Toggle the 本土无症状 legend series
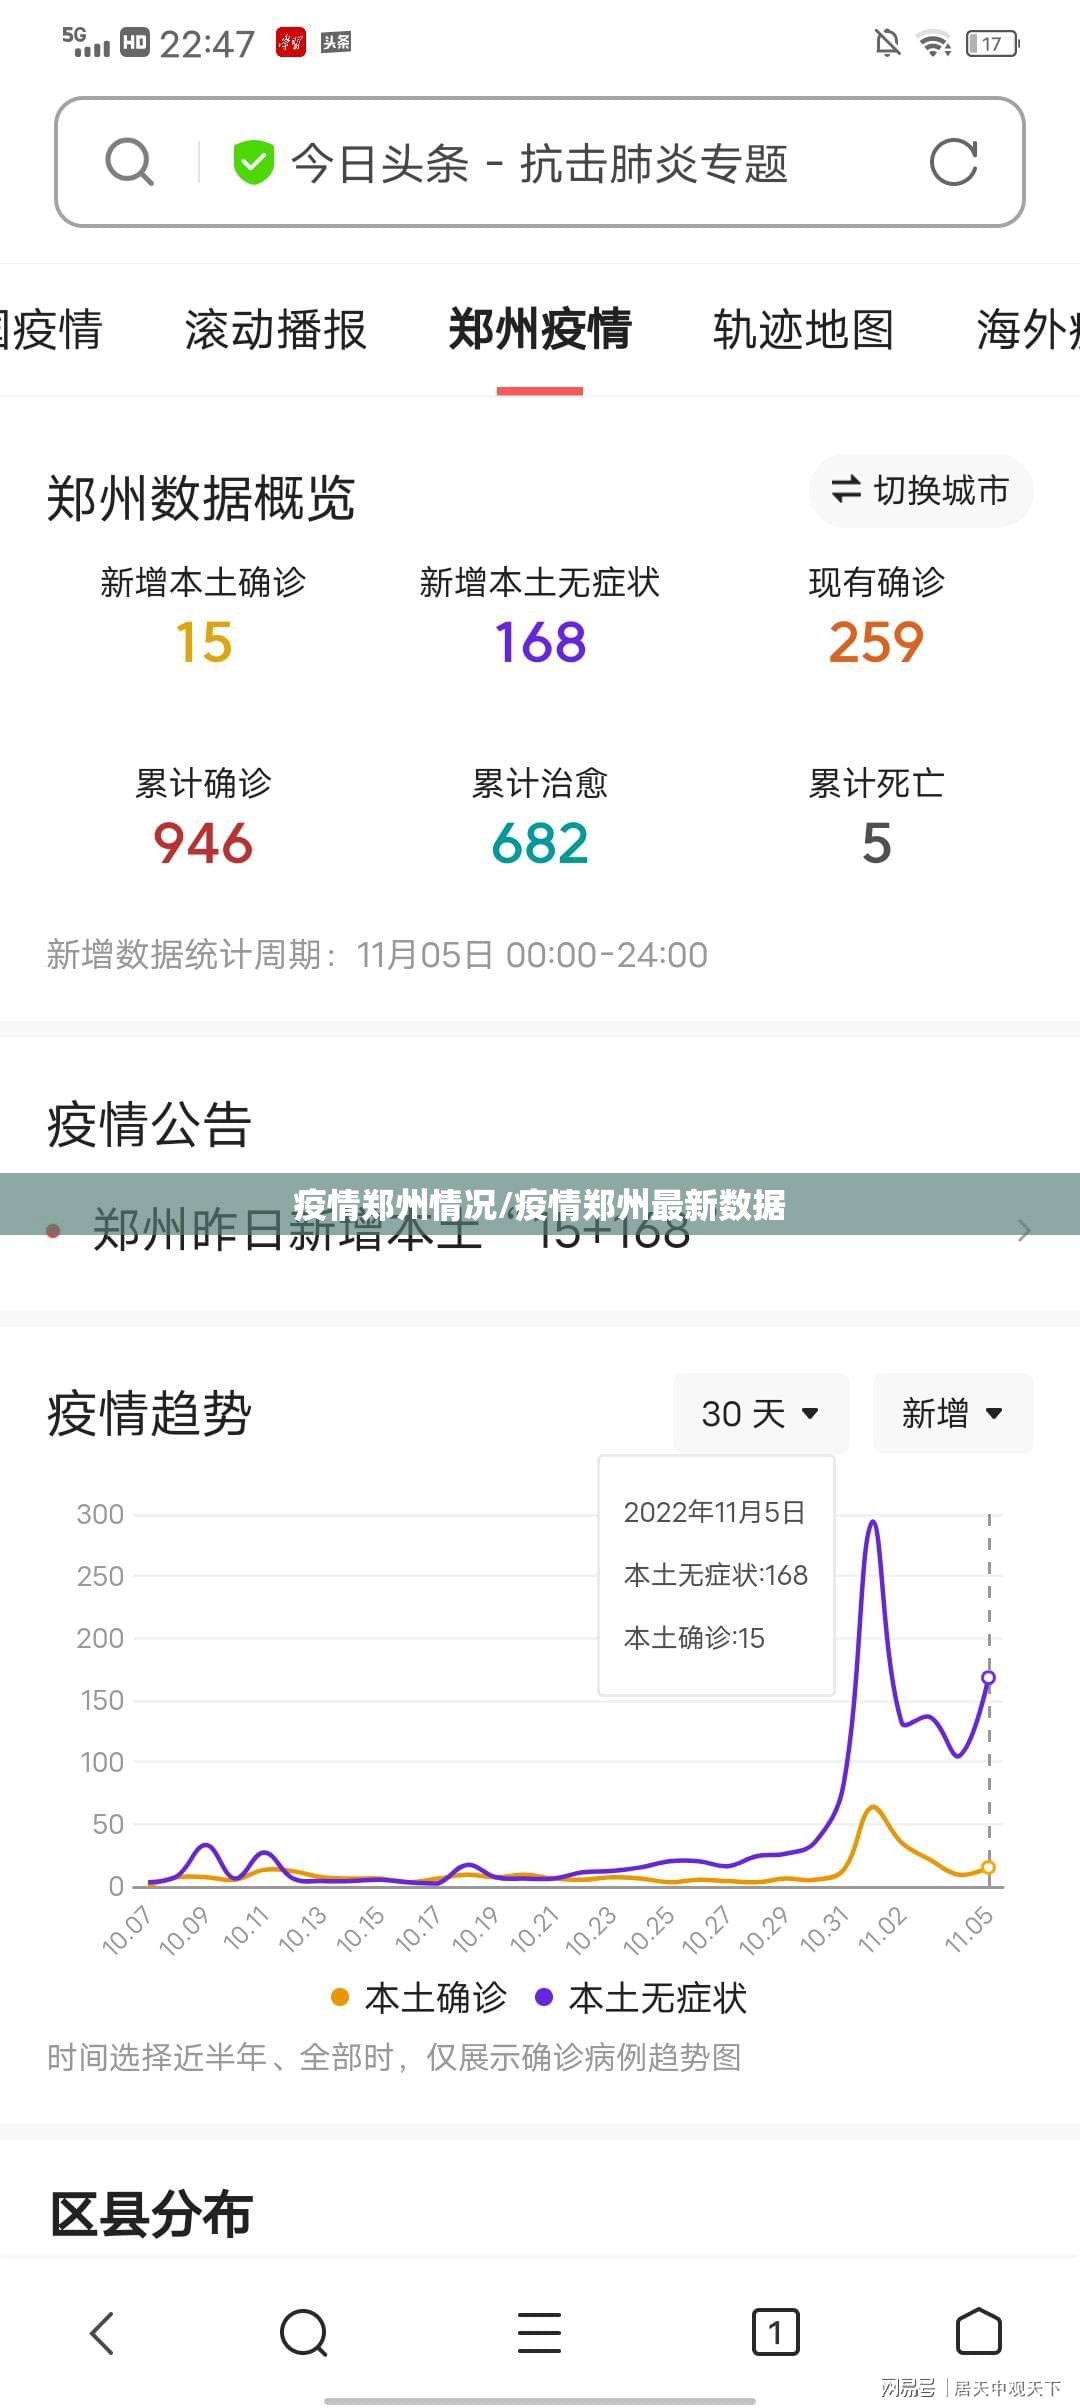 [x=642, y=1998]
